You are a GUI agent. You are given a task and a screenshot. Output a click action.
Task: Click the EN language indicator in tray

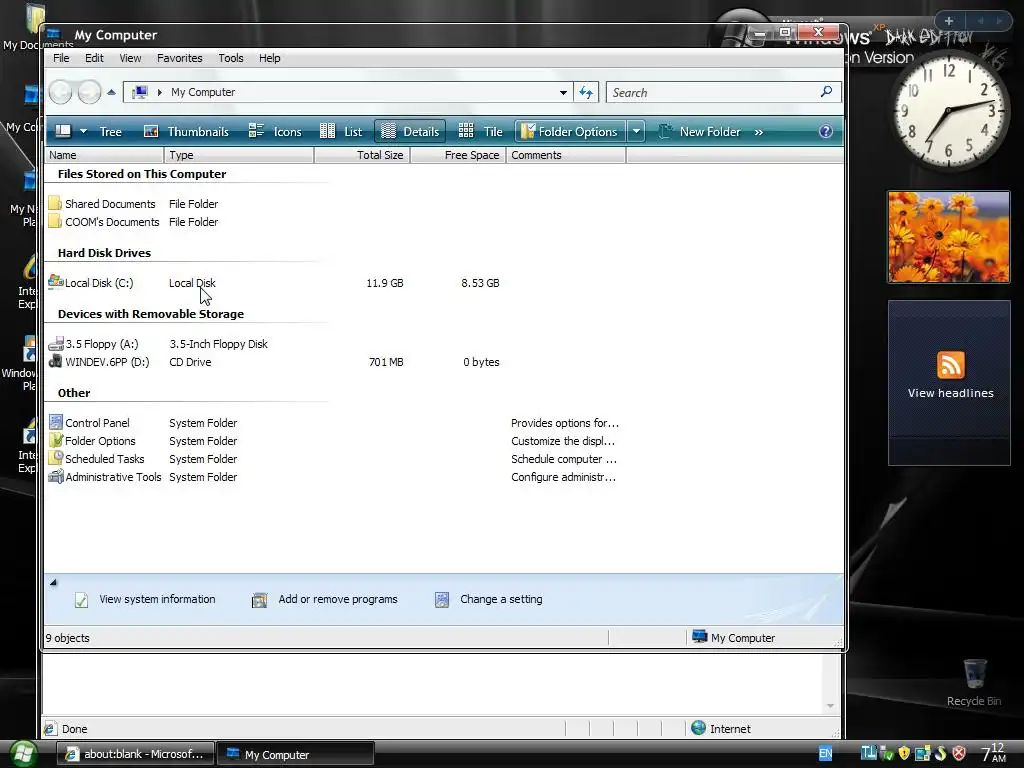coord(825,754)
